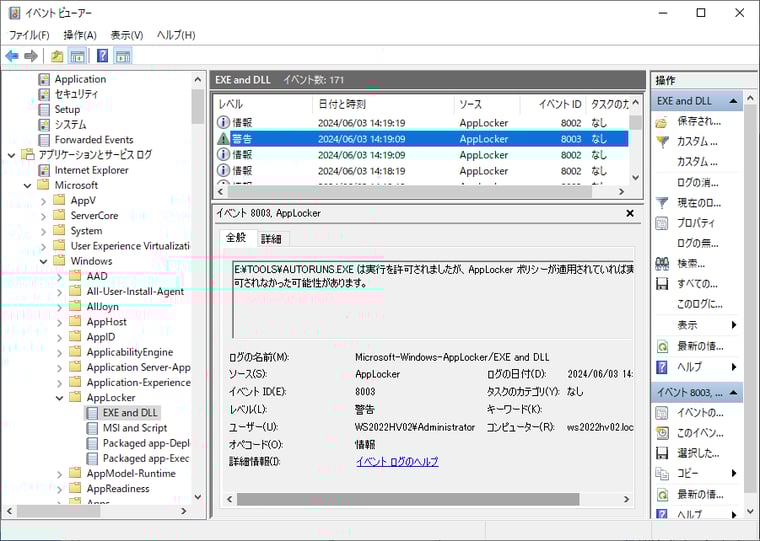This screenshot has height=541, width=760.
Task: Click the warning triangle icon of 8003 event
Action: pyautogui.click(x=223, y=139)
